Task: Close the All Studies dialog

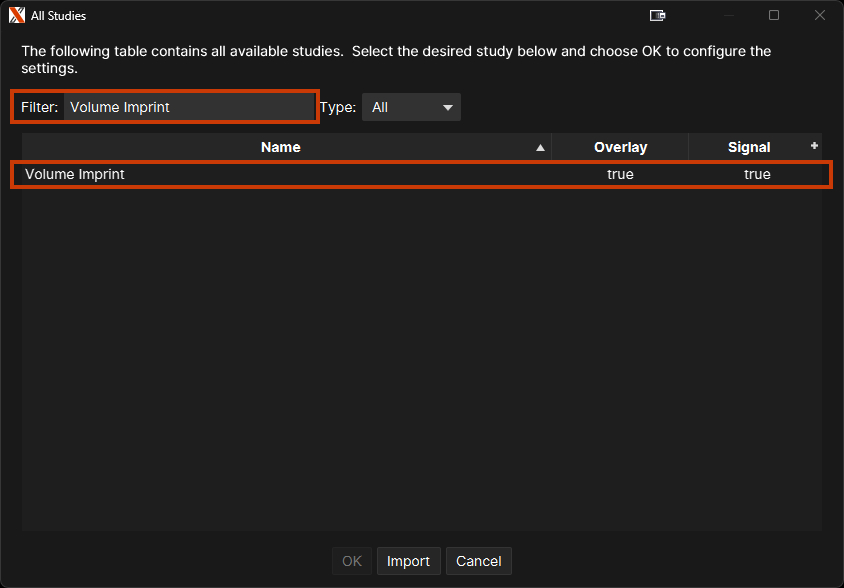Action: pos(819,15)
